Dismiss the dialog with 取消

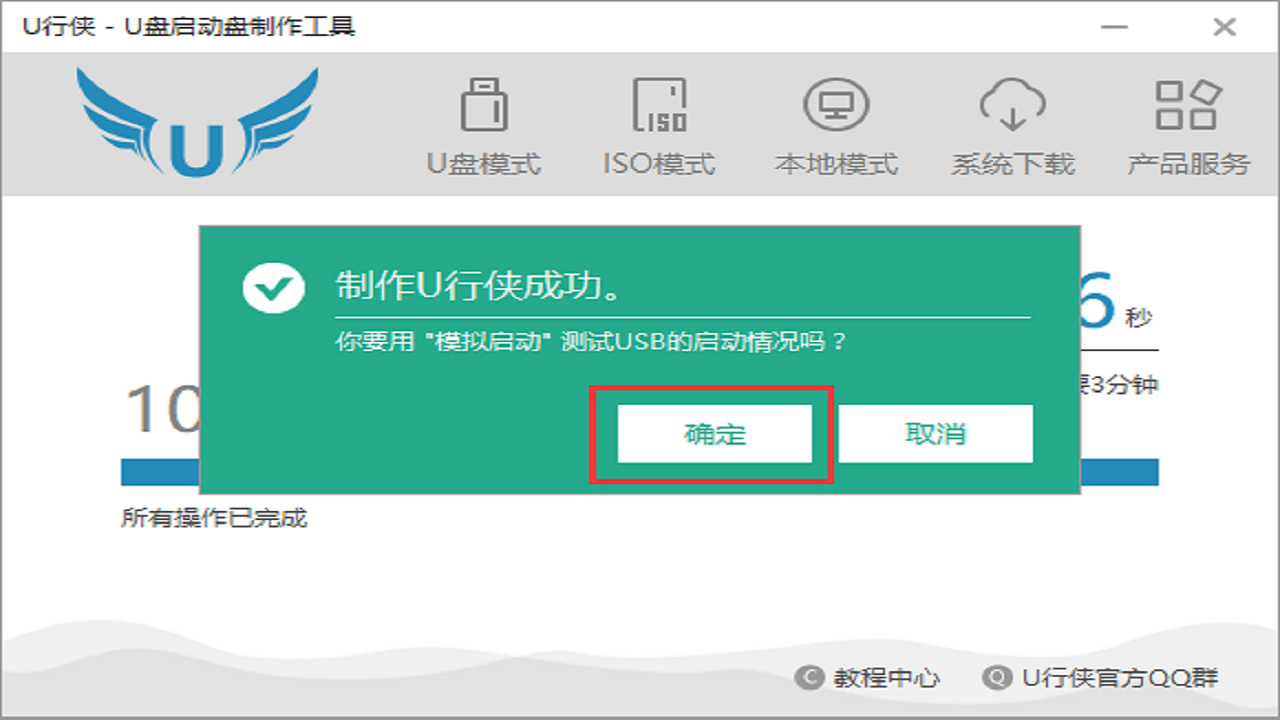click(x=935, y=433)
